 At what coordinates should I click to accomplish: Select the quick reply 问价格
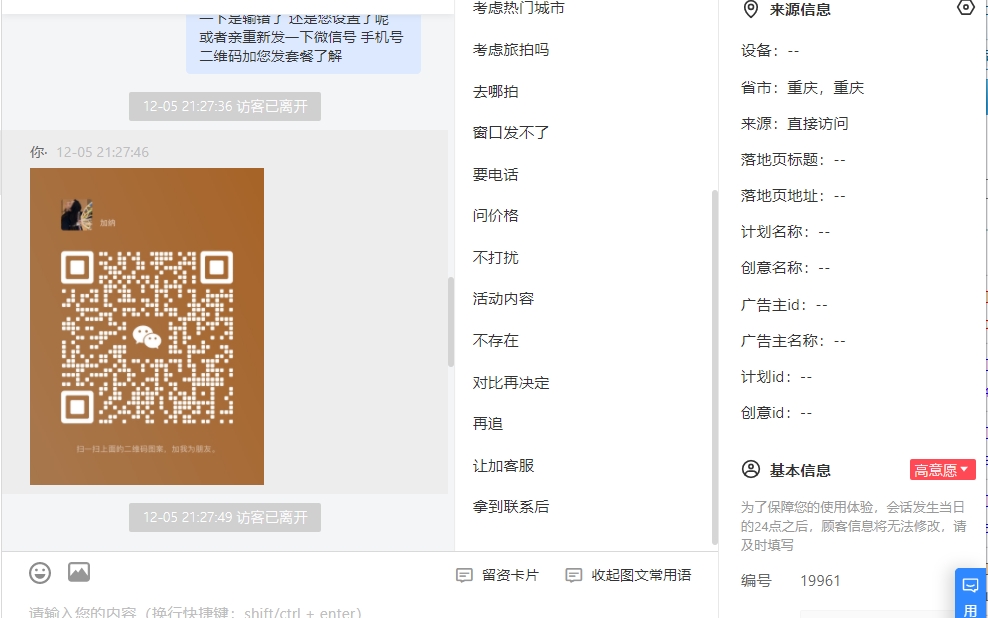coord(495,216)
